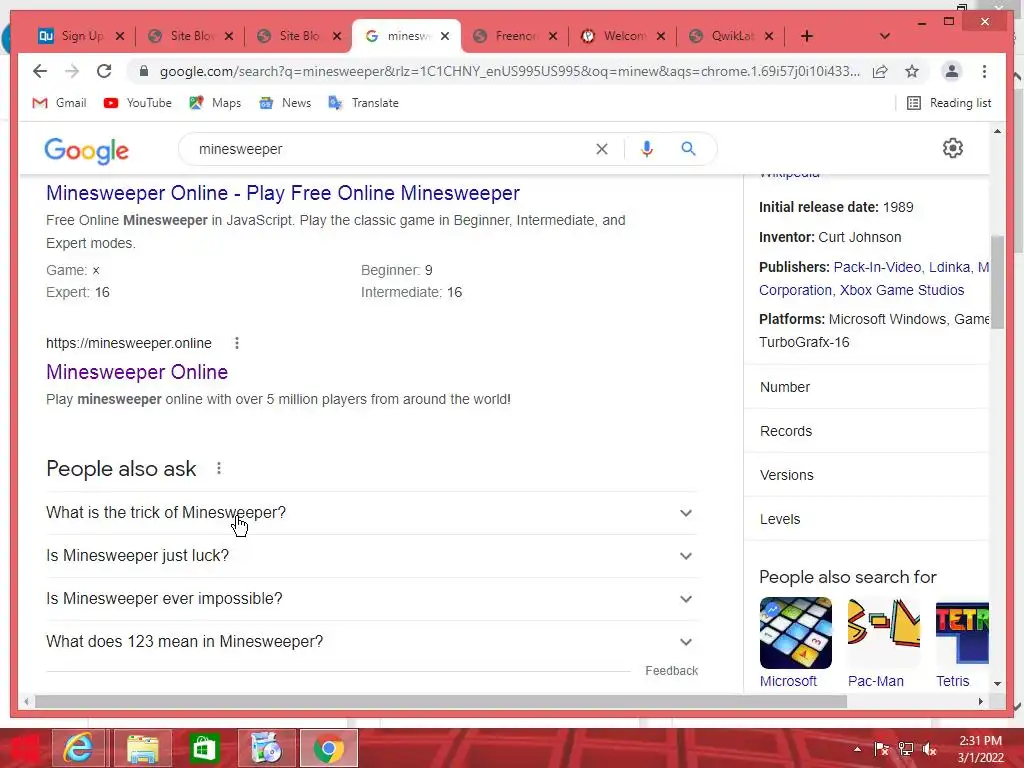Click the muted speaker tray icon
Image resolution: width=1024 pixels, height=768 pixels.
[929, 749]
